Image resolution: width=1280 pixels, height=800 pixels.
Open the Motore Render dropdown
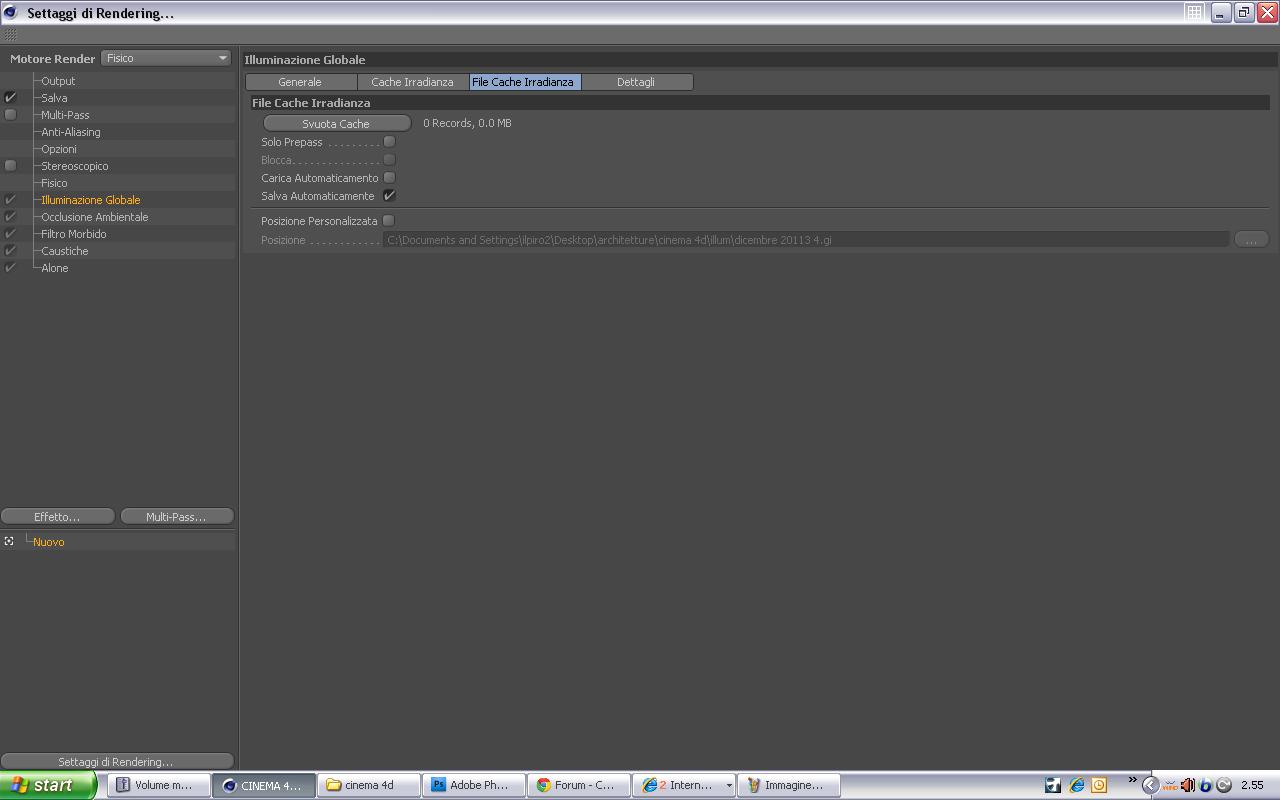tap(166, 58)
